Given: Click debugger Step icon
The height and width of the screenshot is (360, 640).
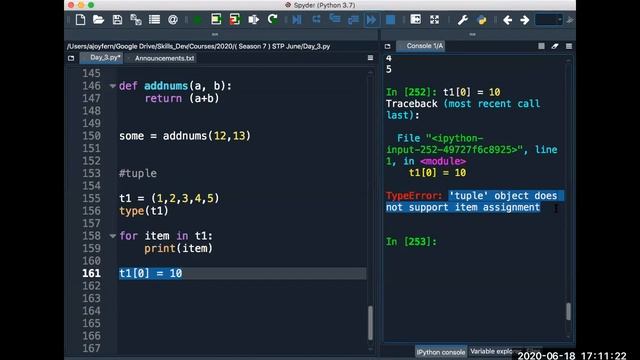Looking at the screenshot, I should click(316, 20).
